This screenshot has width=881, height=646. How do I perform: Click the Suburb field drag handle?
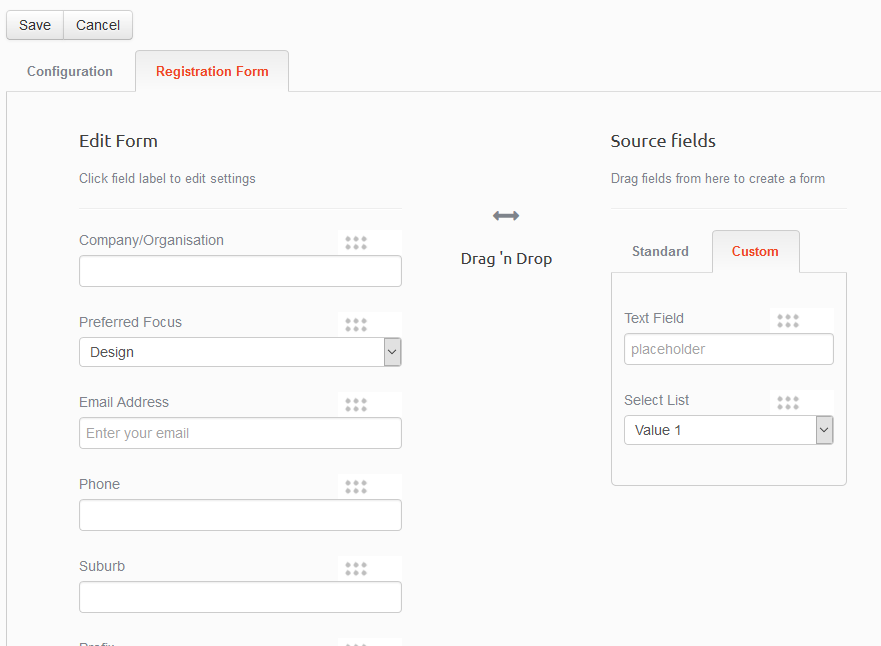pyautogui.click(x=356, y=568)
